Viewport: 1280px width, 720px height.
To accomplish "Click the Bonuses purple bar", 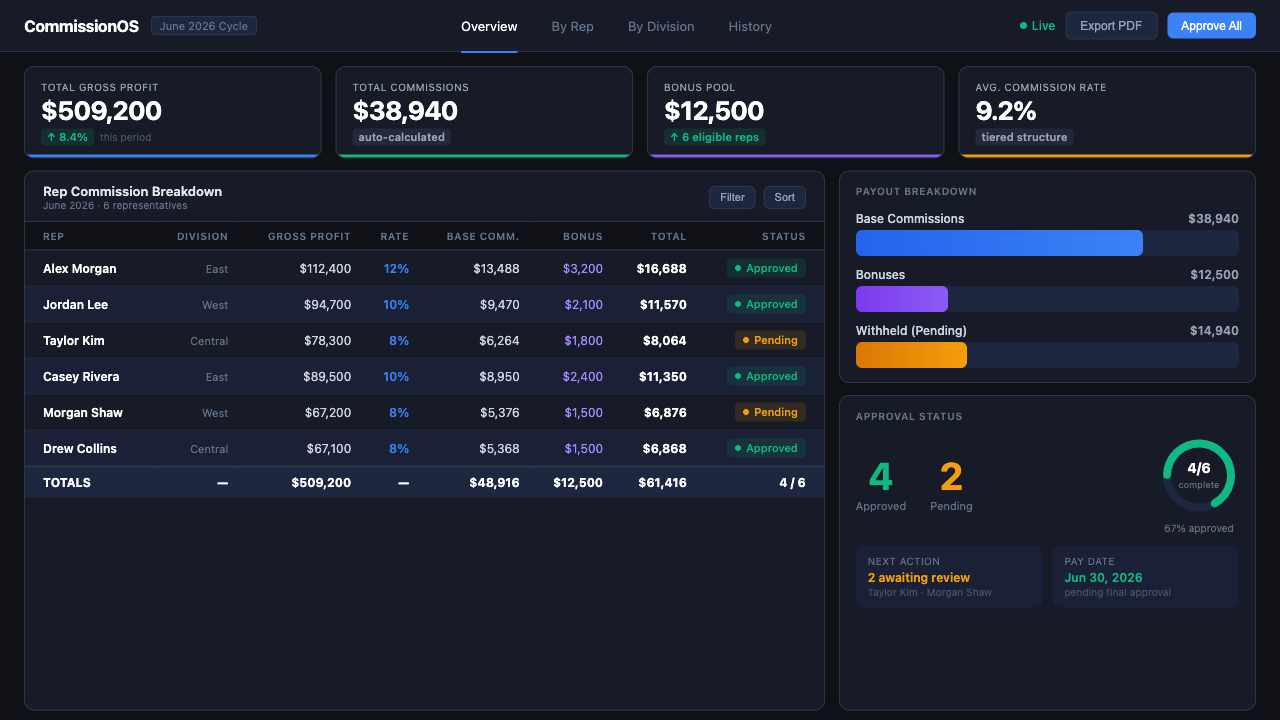I will 902,299.
